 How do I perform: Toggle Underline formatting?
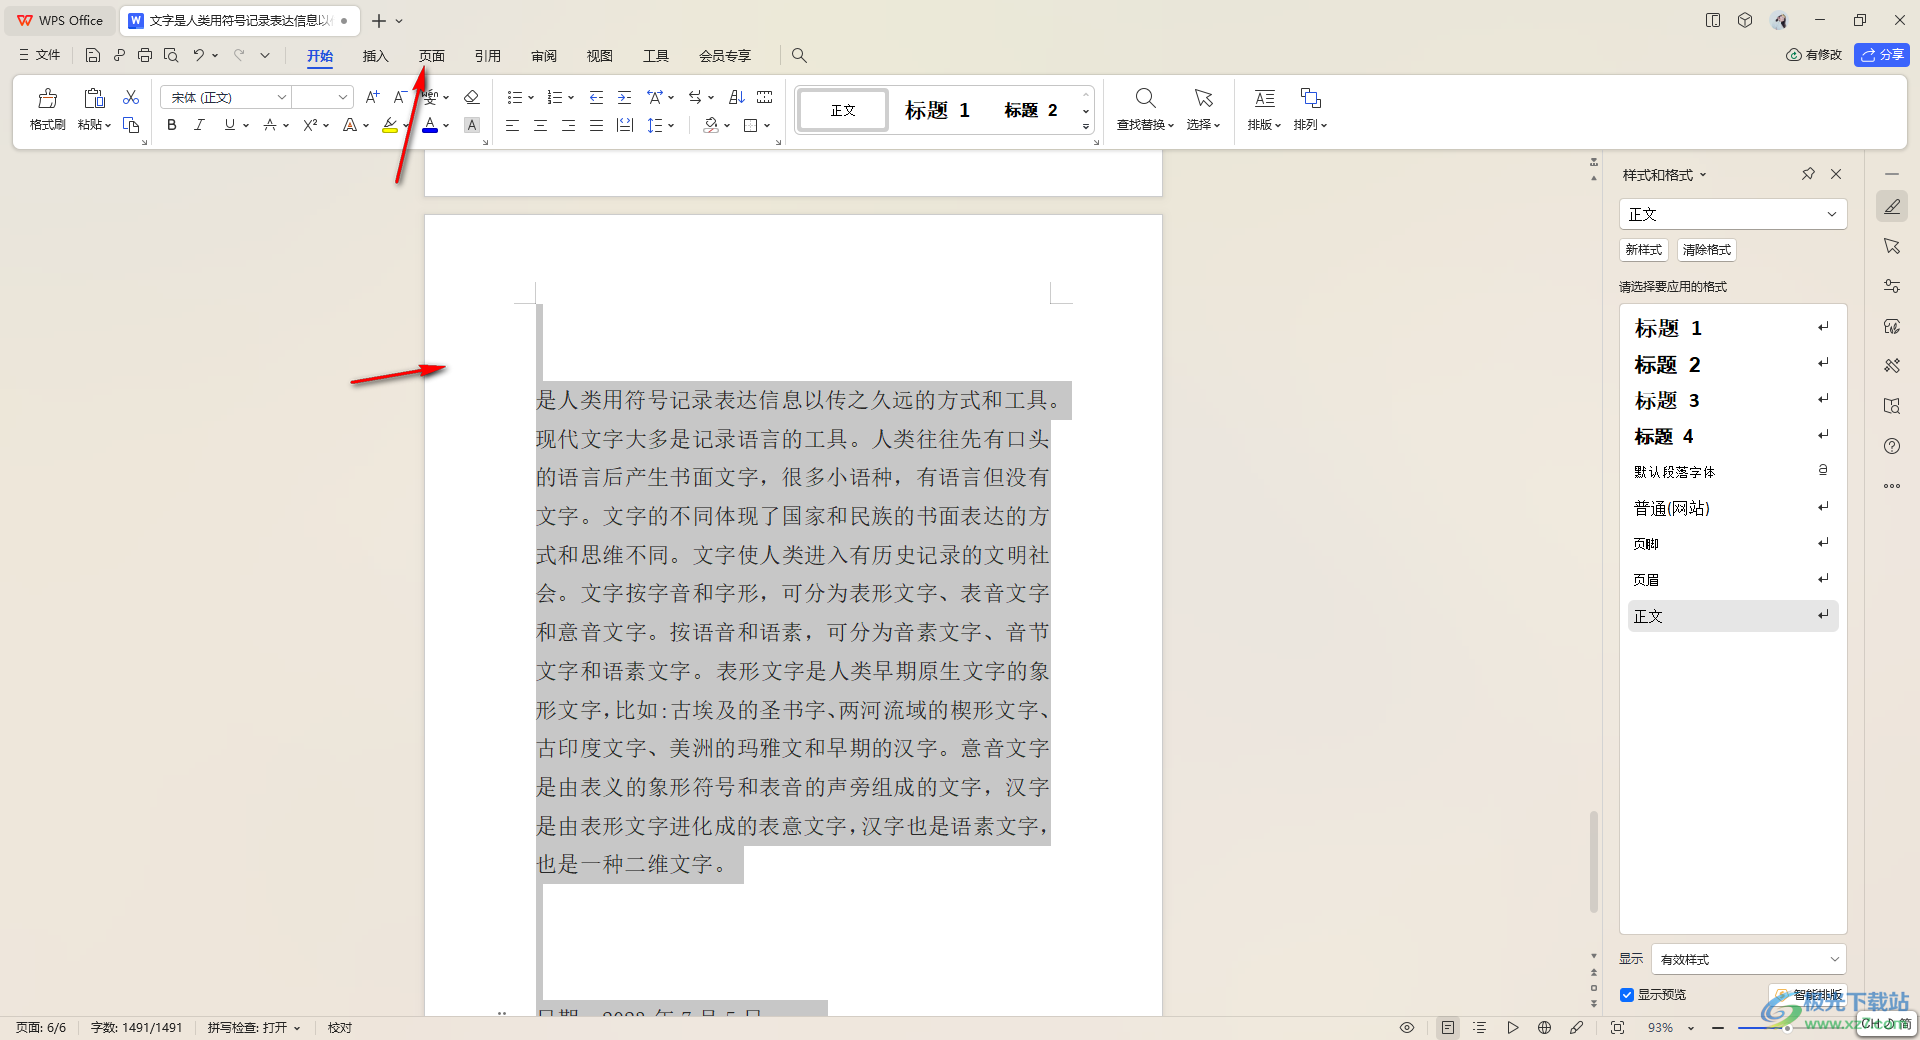coord(230,125)
